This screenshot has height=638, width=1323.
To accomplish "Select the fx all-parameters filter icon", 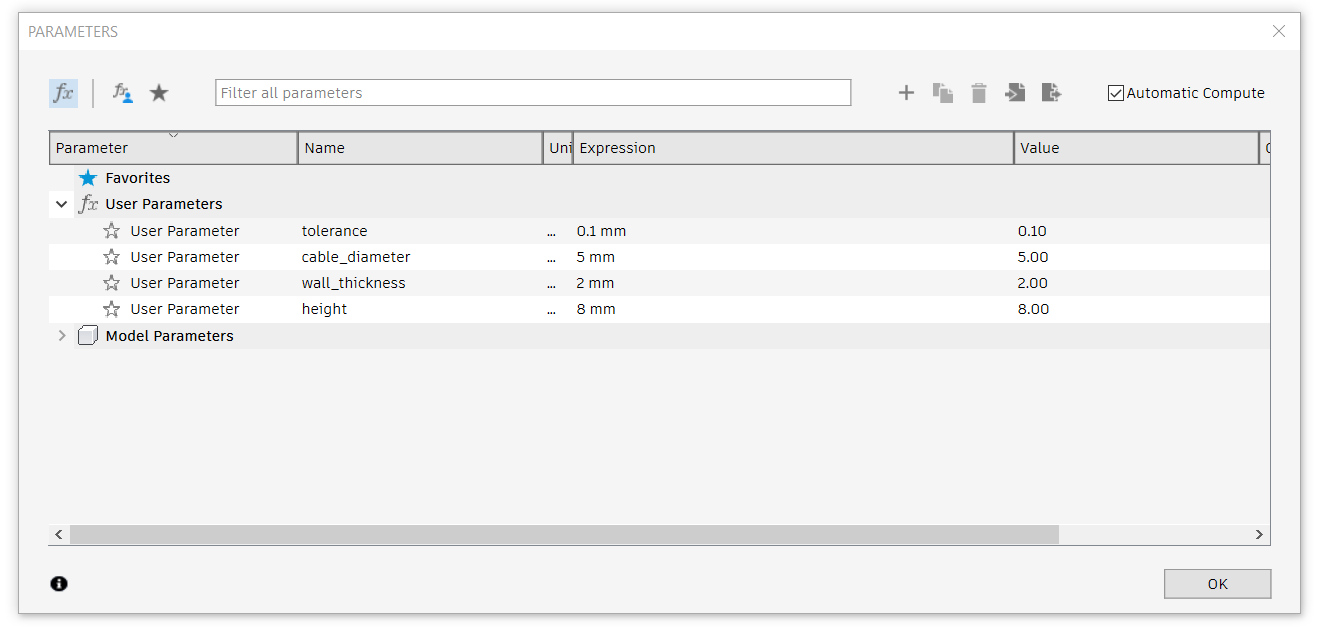I will [x=63, y=93].
